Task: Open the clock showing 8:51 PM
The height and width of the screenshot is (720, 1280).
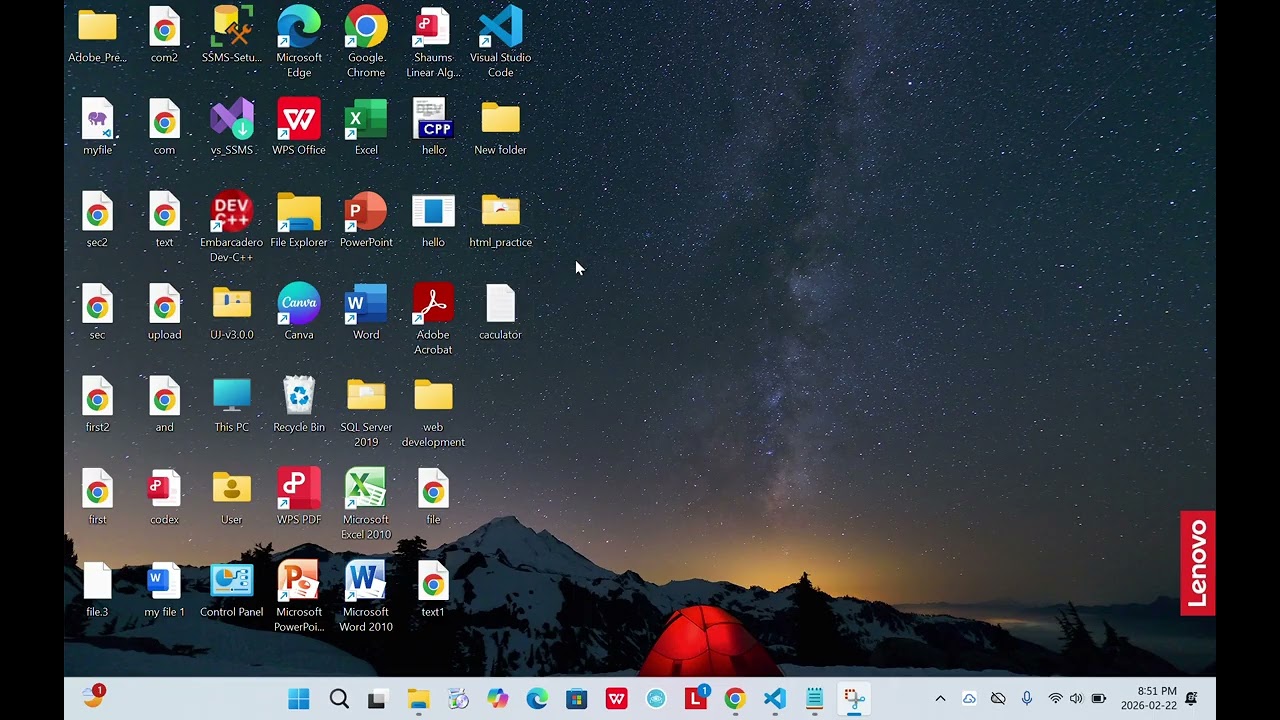Action: point(1149,698)
